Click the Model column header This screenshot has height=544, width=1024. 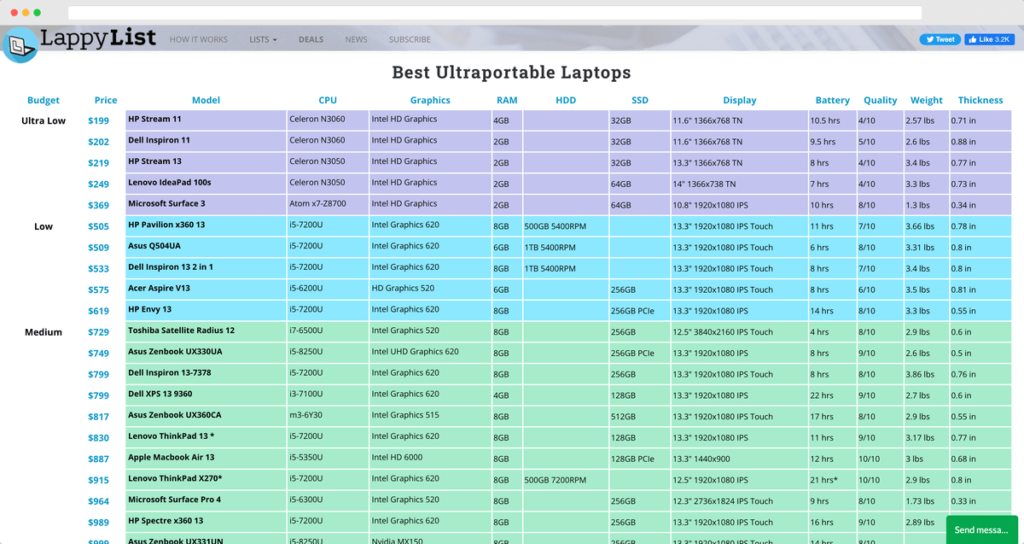[x=206, y=100]
